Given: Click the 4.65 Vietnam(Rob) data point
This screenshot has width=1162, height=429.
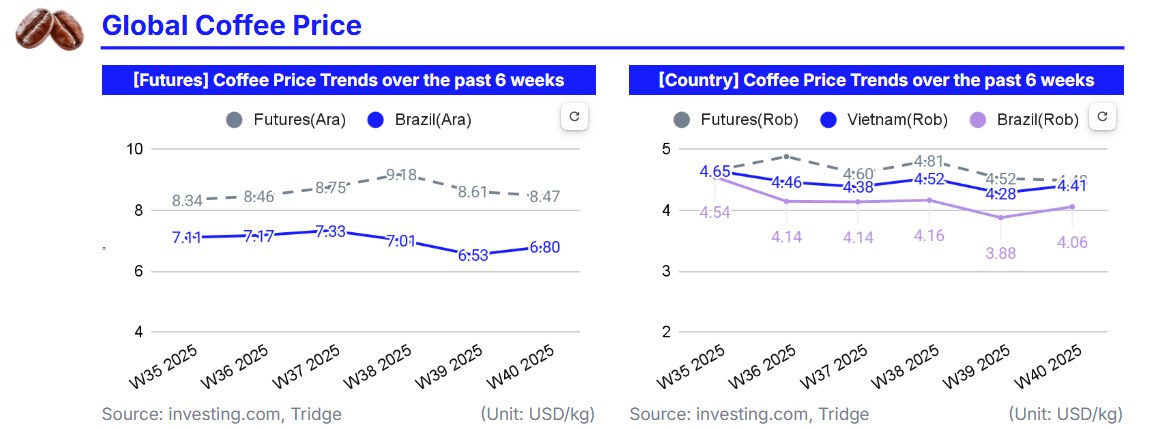Looking at the screenshot, I should click(716, 171).
